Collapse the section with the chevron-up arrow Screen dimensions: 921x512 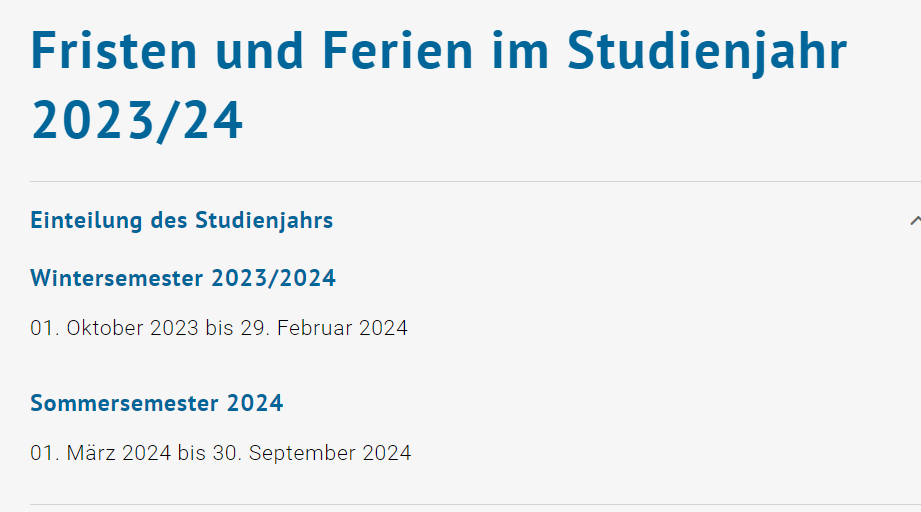pos(914,220)
